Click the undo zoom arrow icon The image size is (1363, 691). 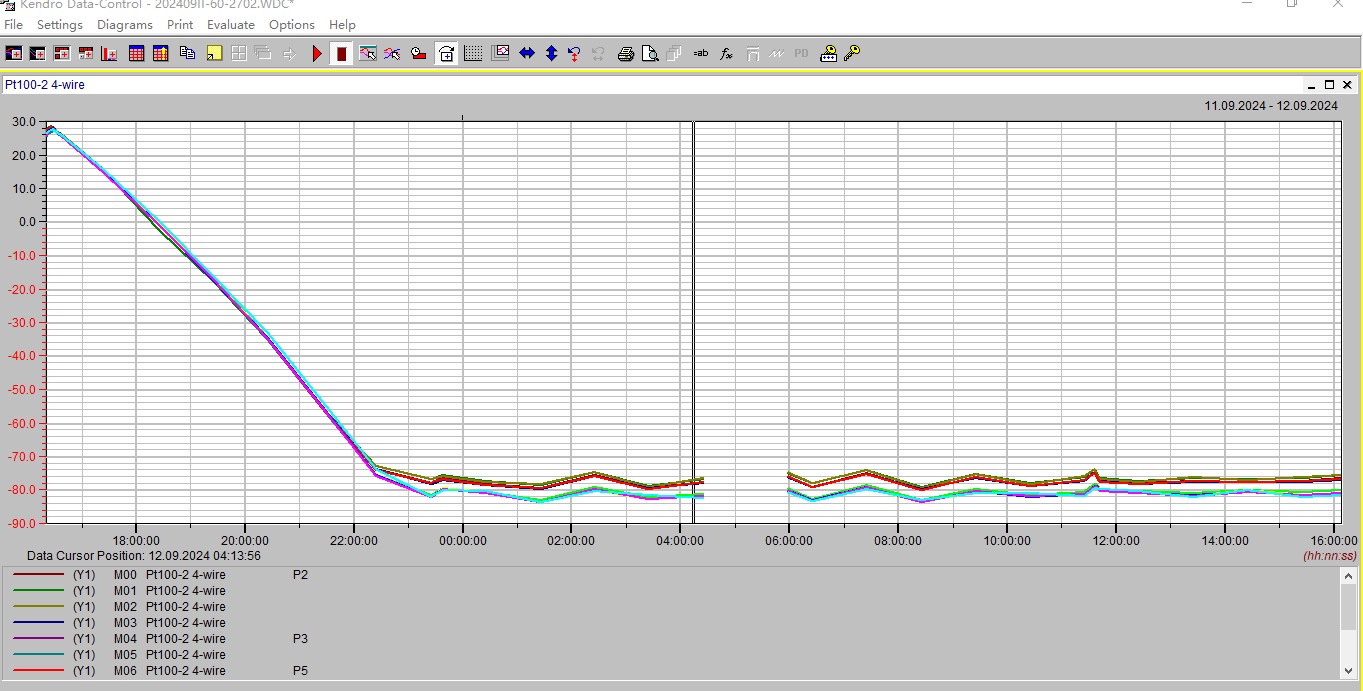575,54
